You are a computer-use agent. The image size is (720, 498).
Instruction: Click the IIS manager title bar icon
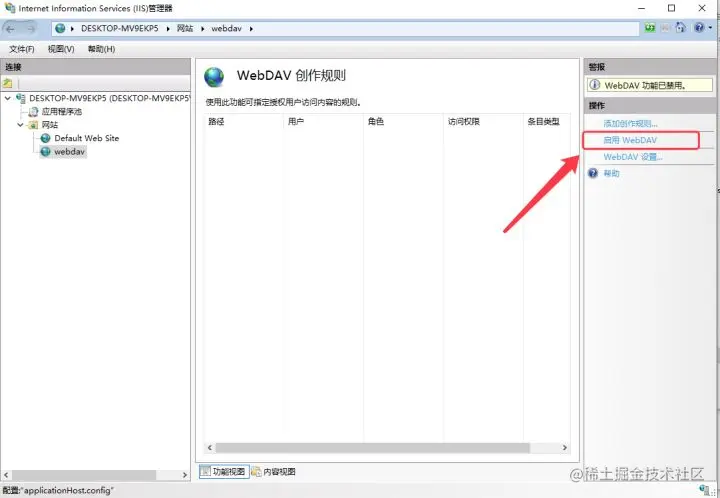click(x=10, y=8)
